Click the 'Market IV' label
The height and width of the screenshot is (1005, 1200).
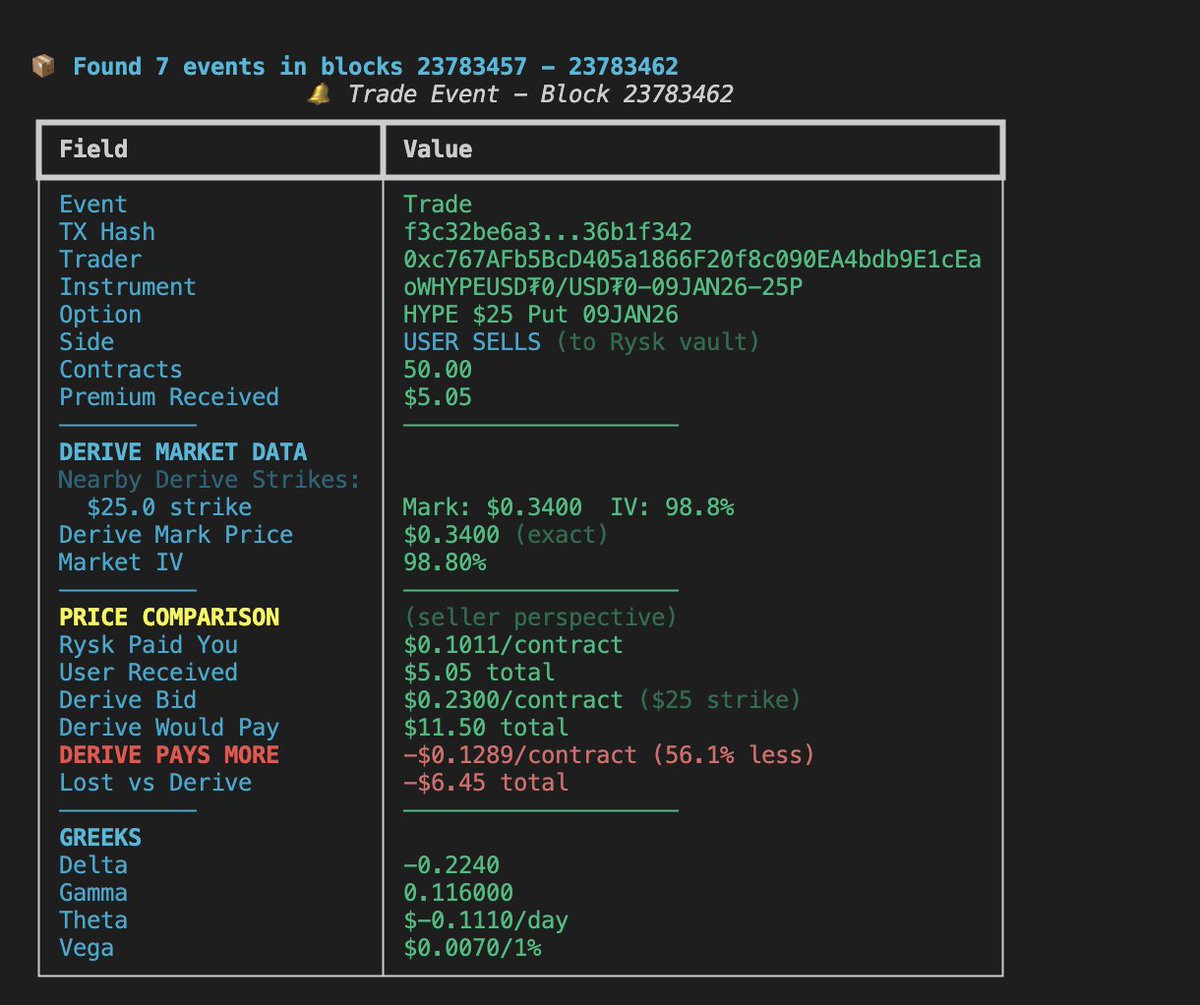[x=121, y=562]
